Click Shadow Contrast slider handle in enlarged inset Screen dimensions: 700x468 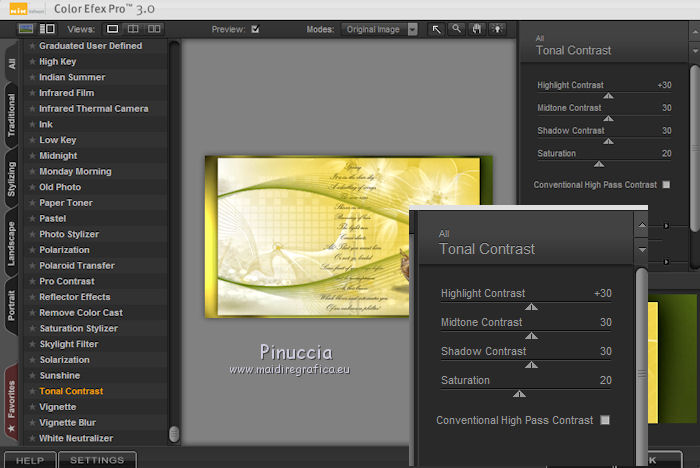(x=531, y=365)
